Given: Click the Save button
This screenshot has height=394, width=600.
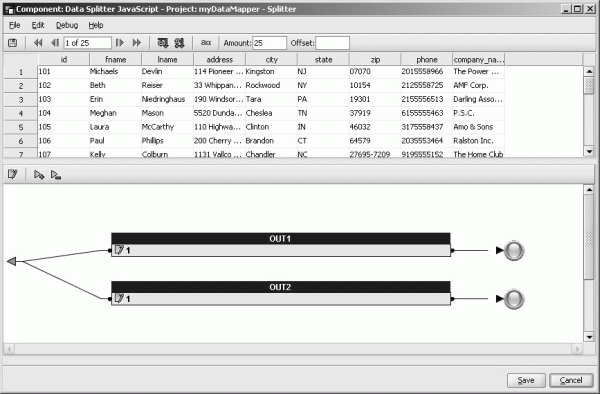Looking at the screenshot, I should (526, 380).
